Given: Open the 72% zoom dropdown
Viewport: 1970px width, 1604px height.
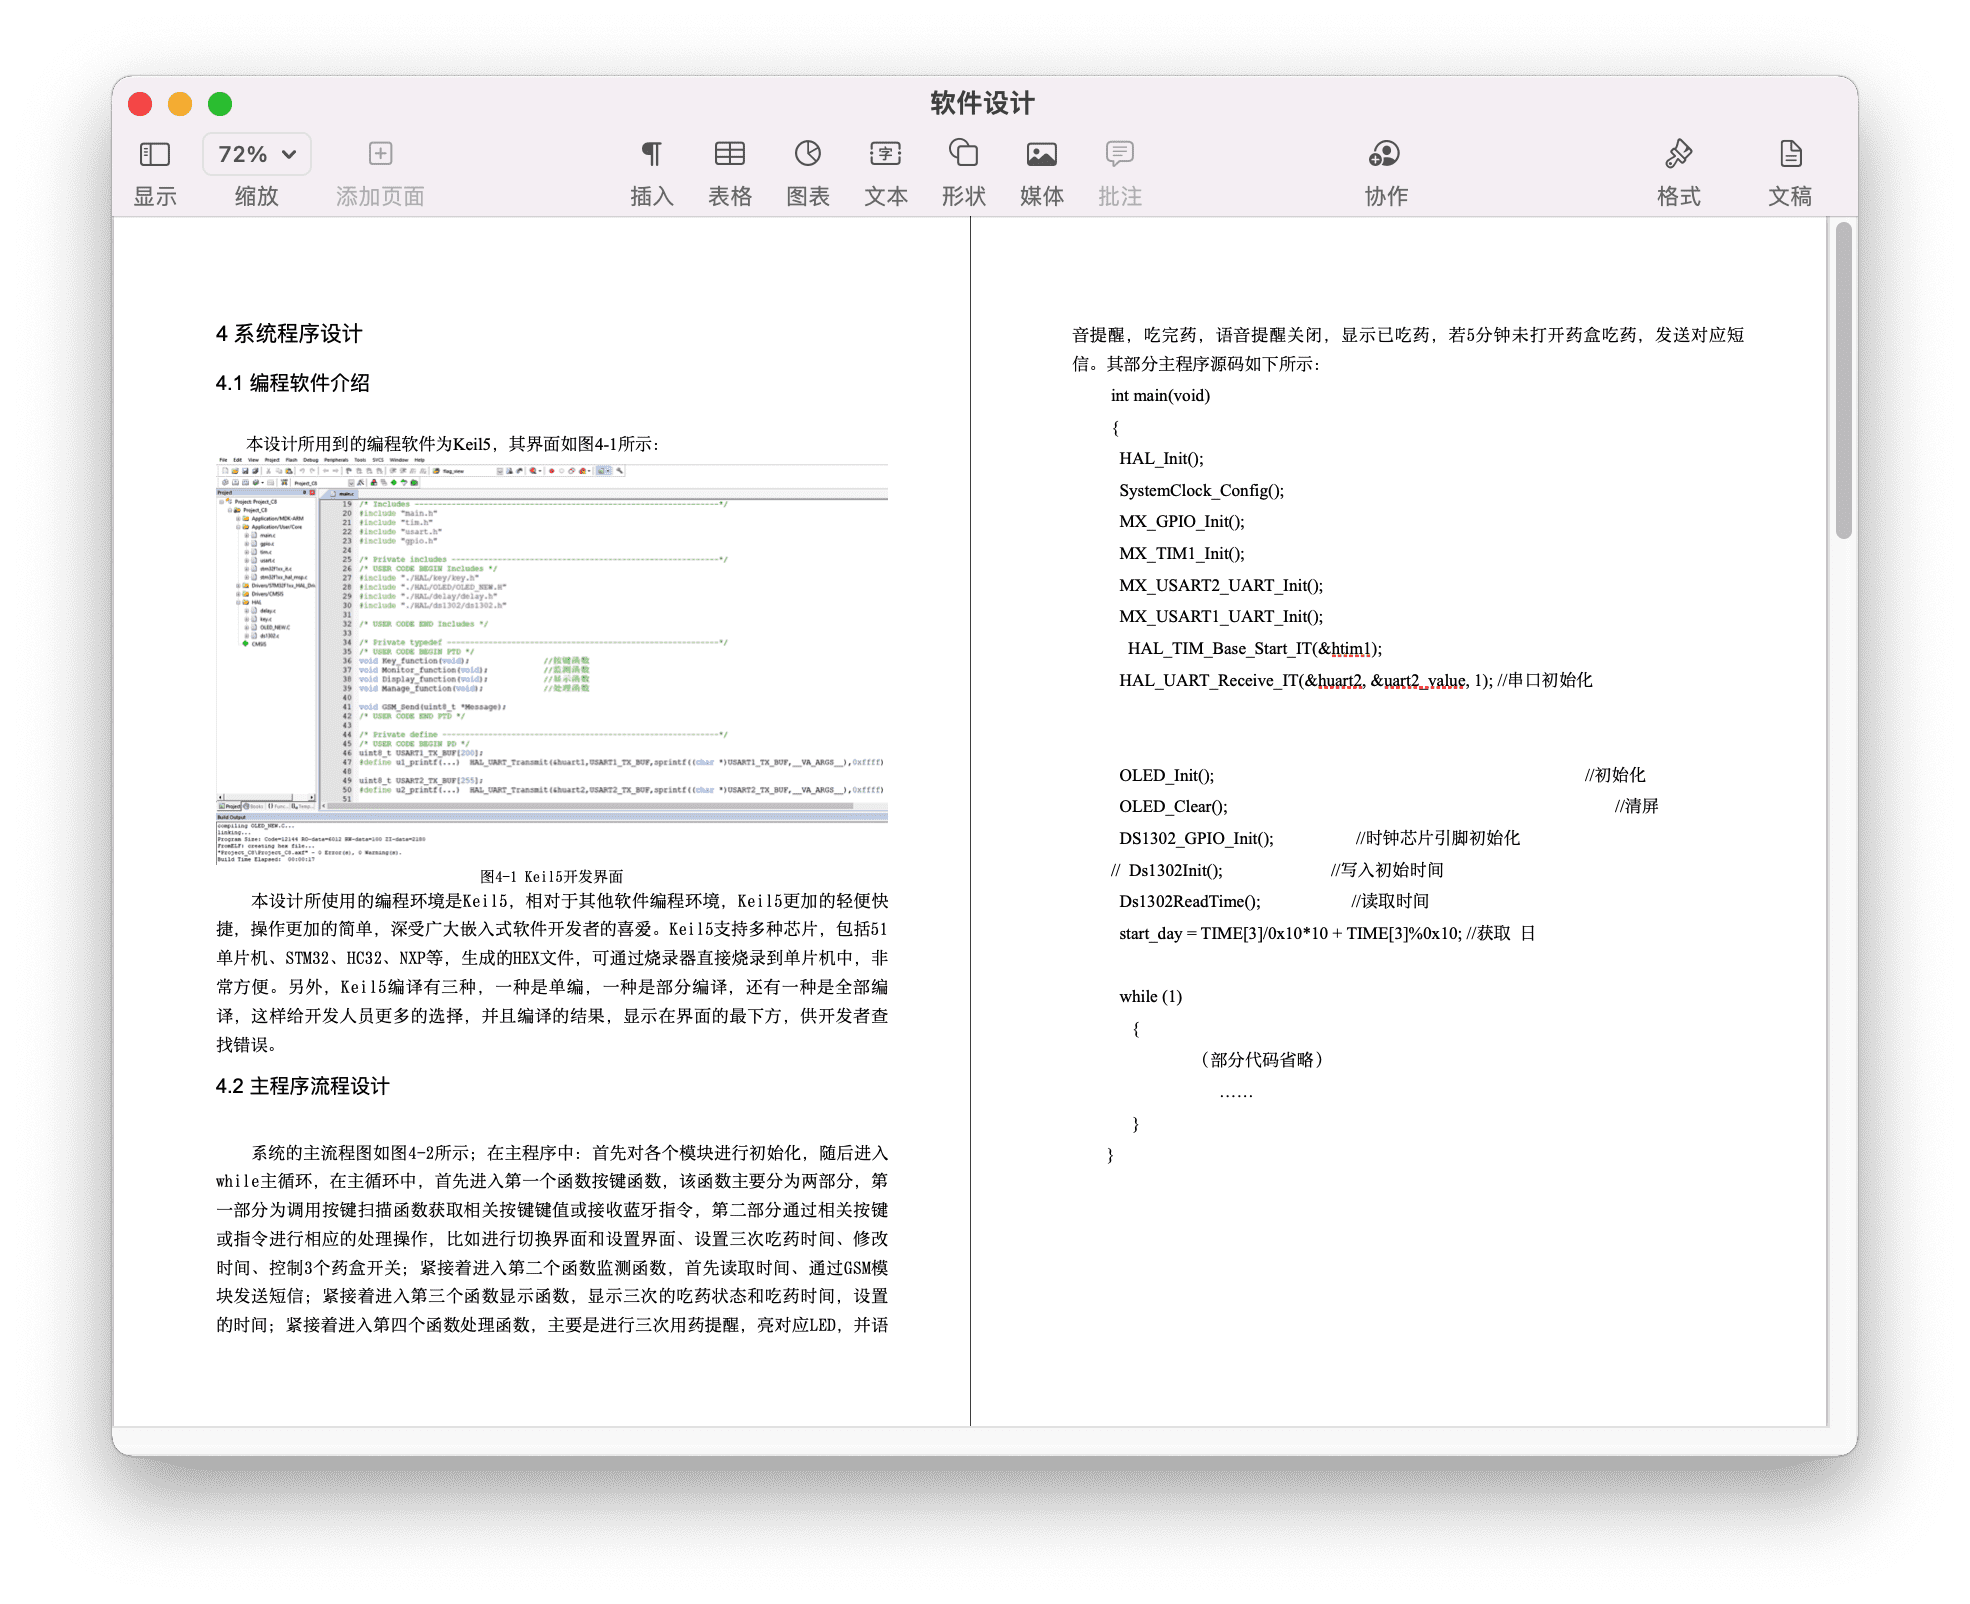Looking at the screenshot, I should pos(257,154).
